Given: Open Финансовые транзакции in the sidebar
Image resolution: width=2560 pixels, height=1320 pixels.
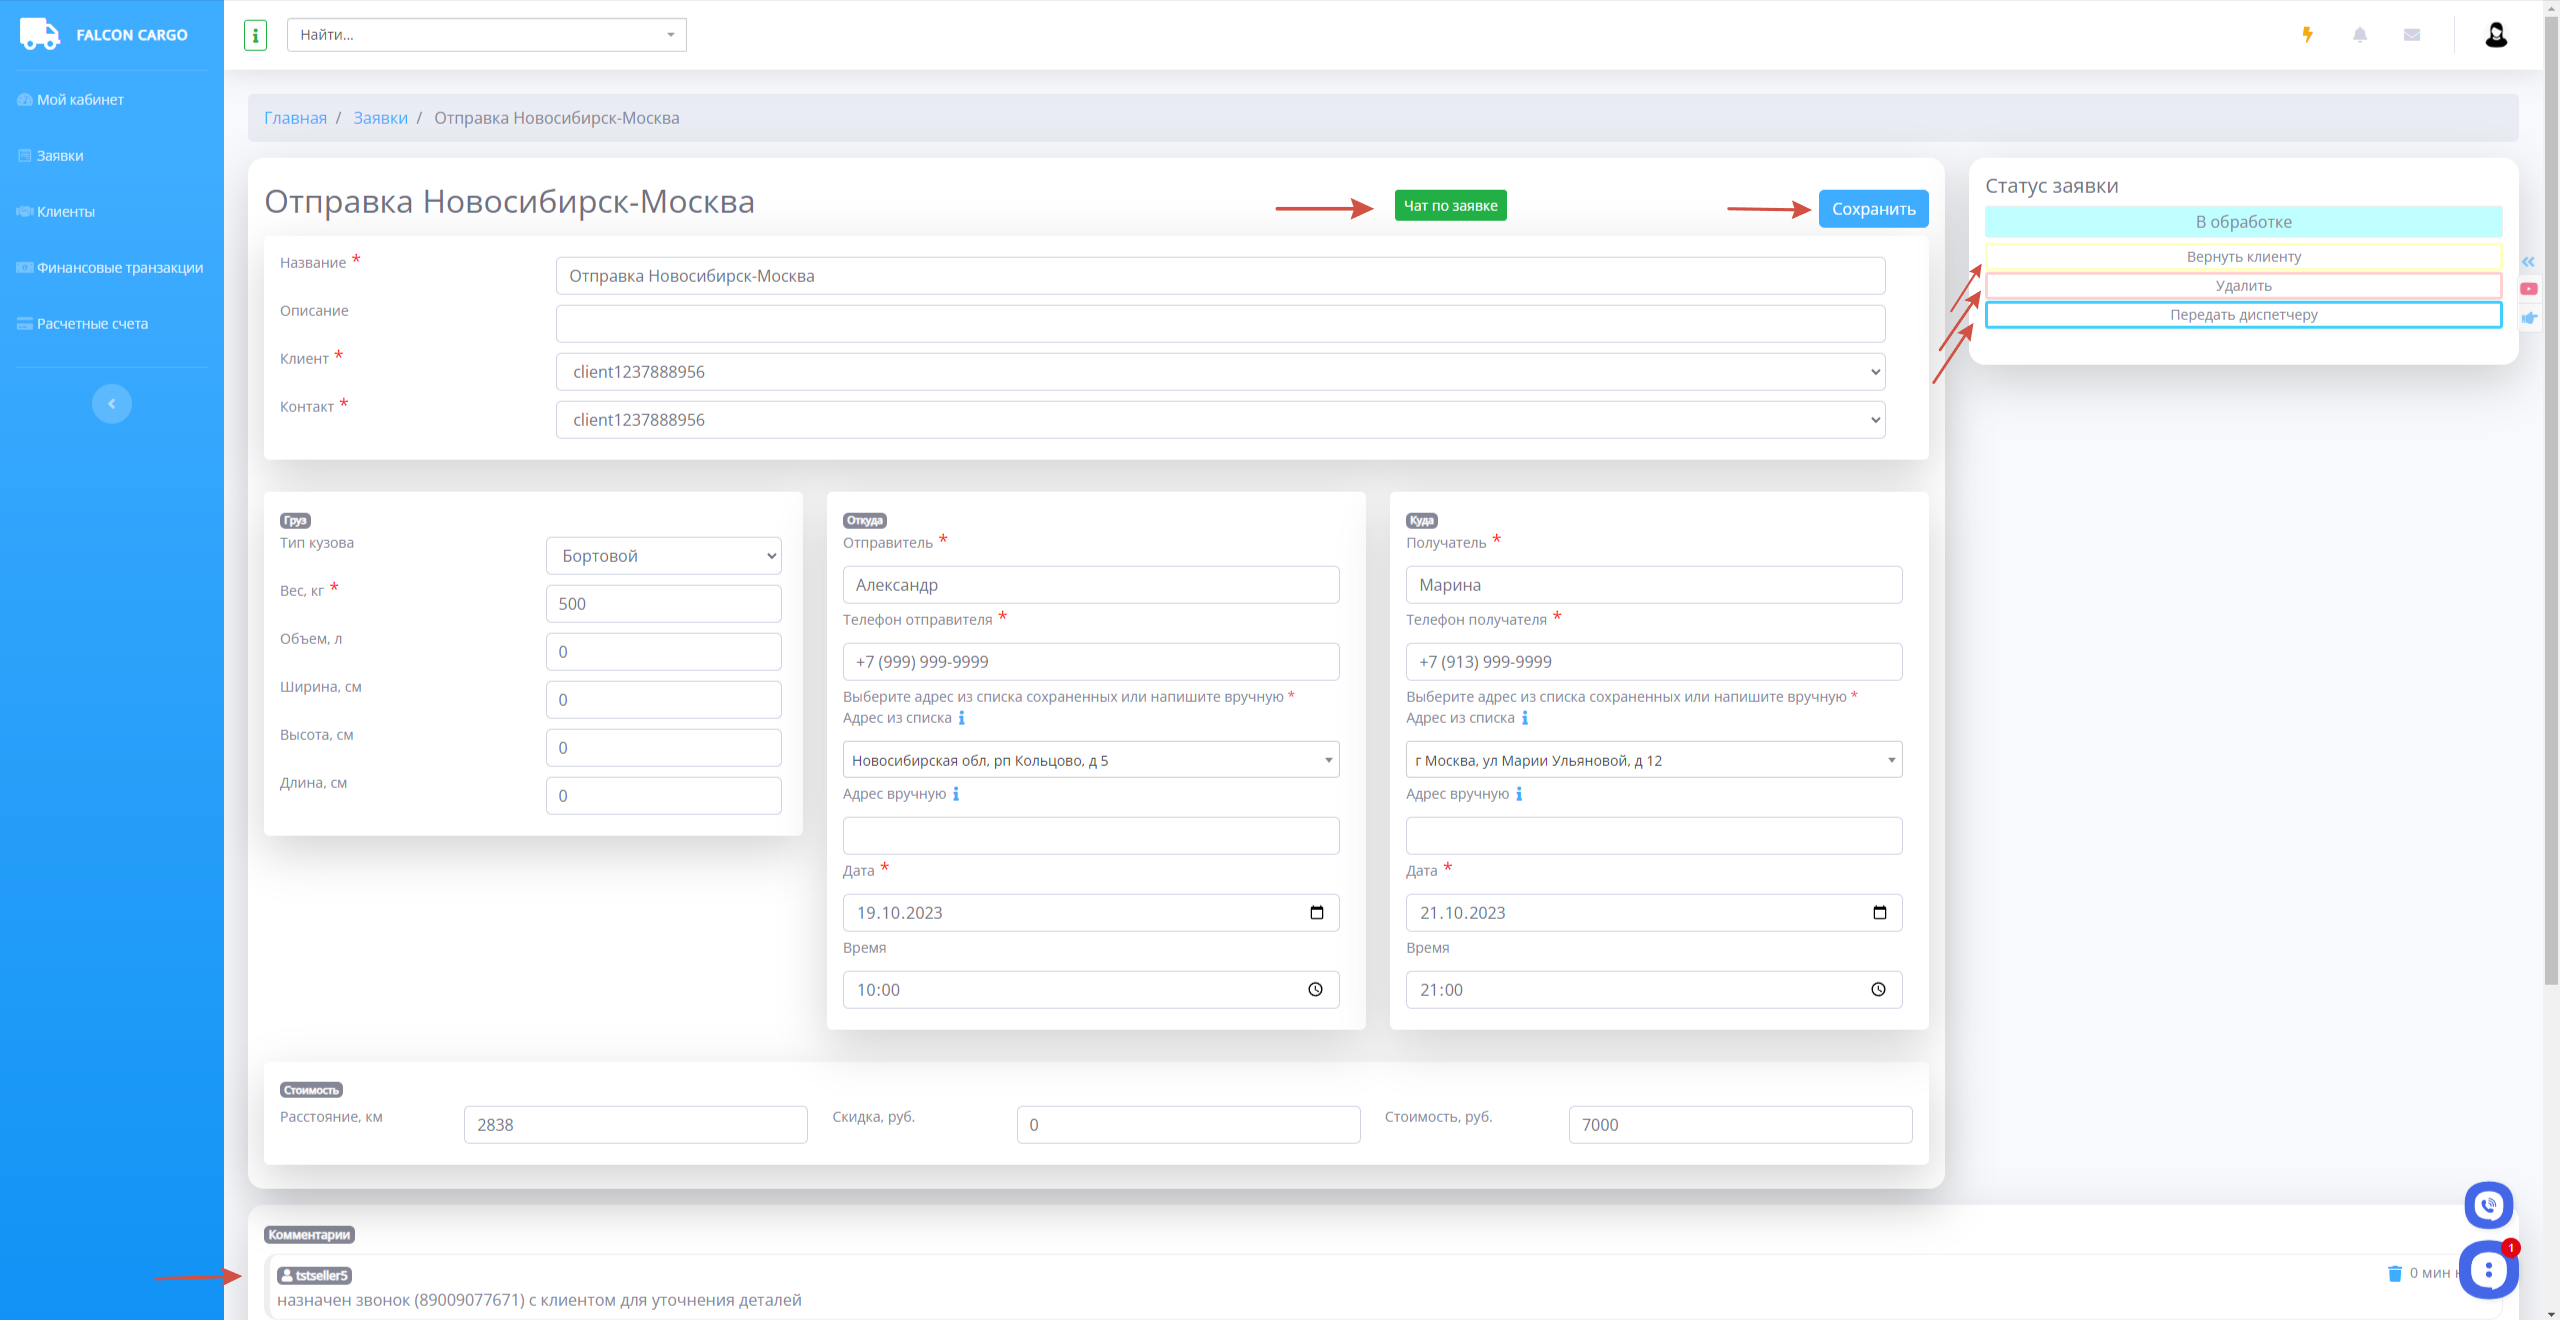Looking at the screenshot, I should tap(119, 268).
